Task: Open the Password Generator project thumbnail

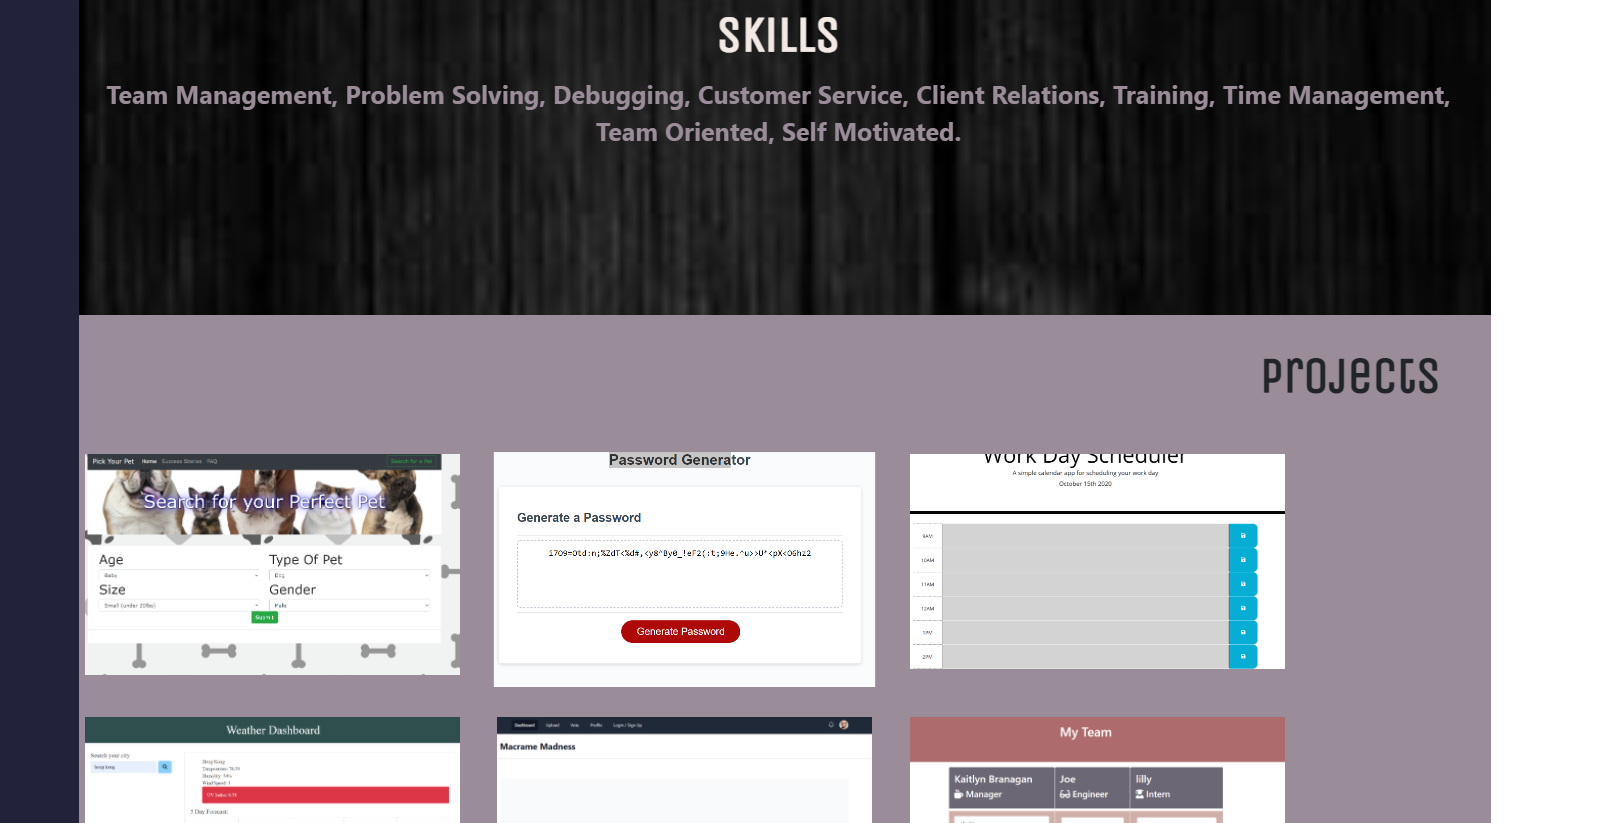Action: (684, 569)
